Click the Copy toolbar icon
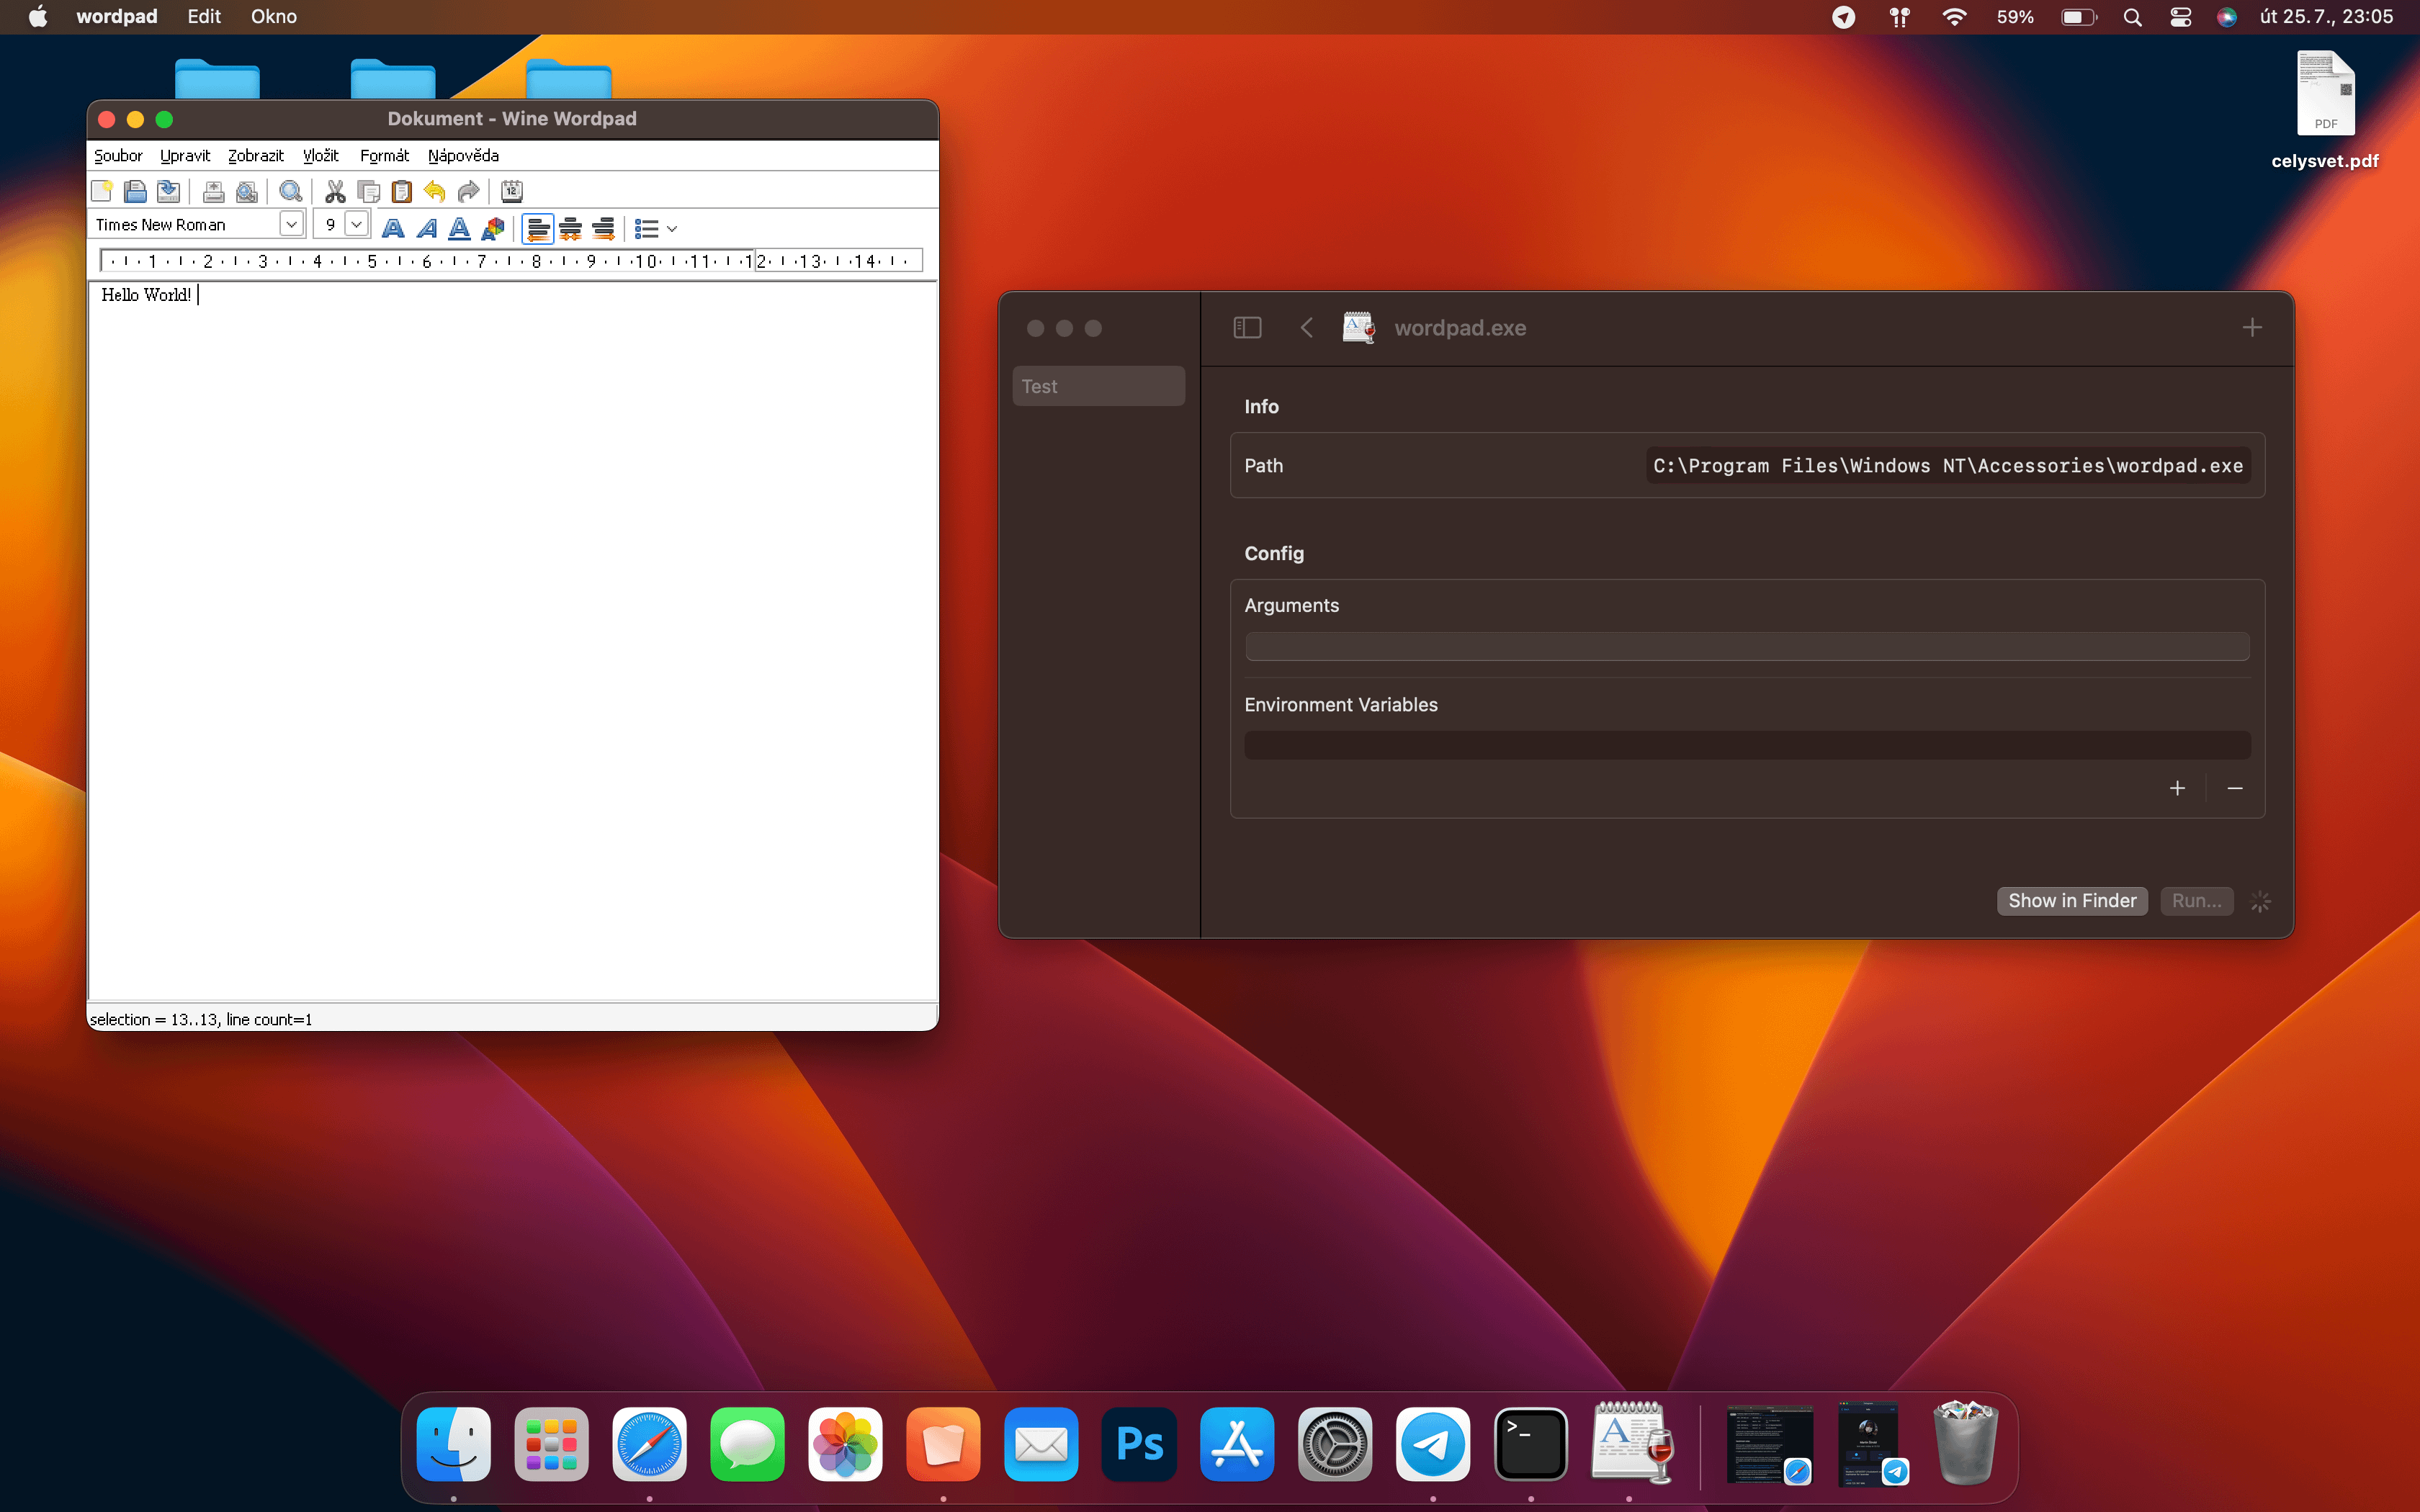Viewport: 2420px width, 1512px height. click(x=368, y=191)
